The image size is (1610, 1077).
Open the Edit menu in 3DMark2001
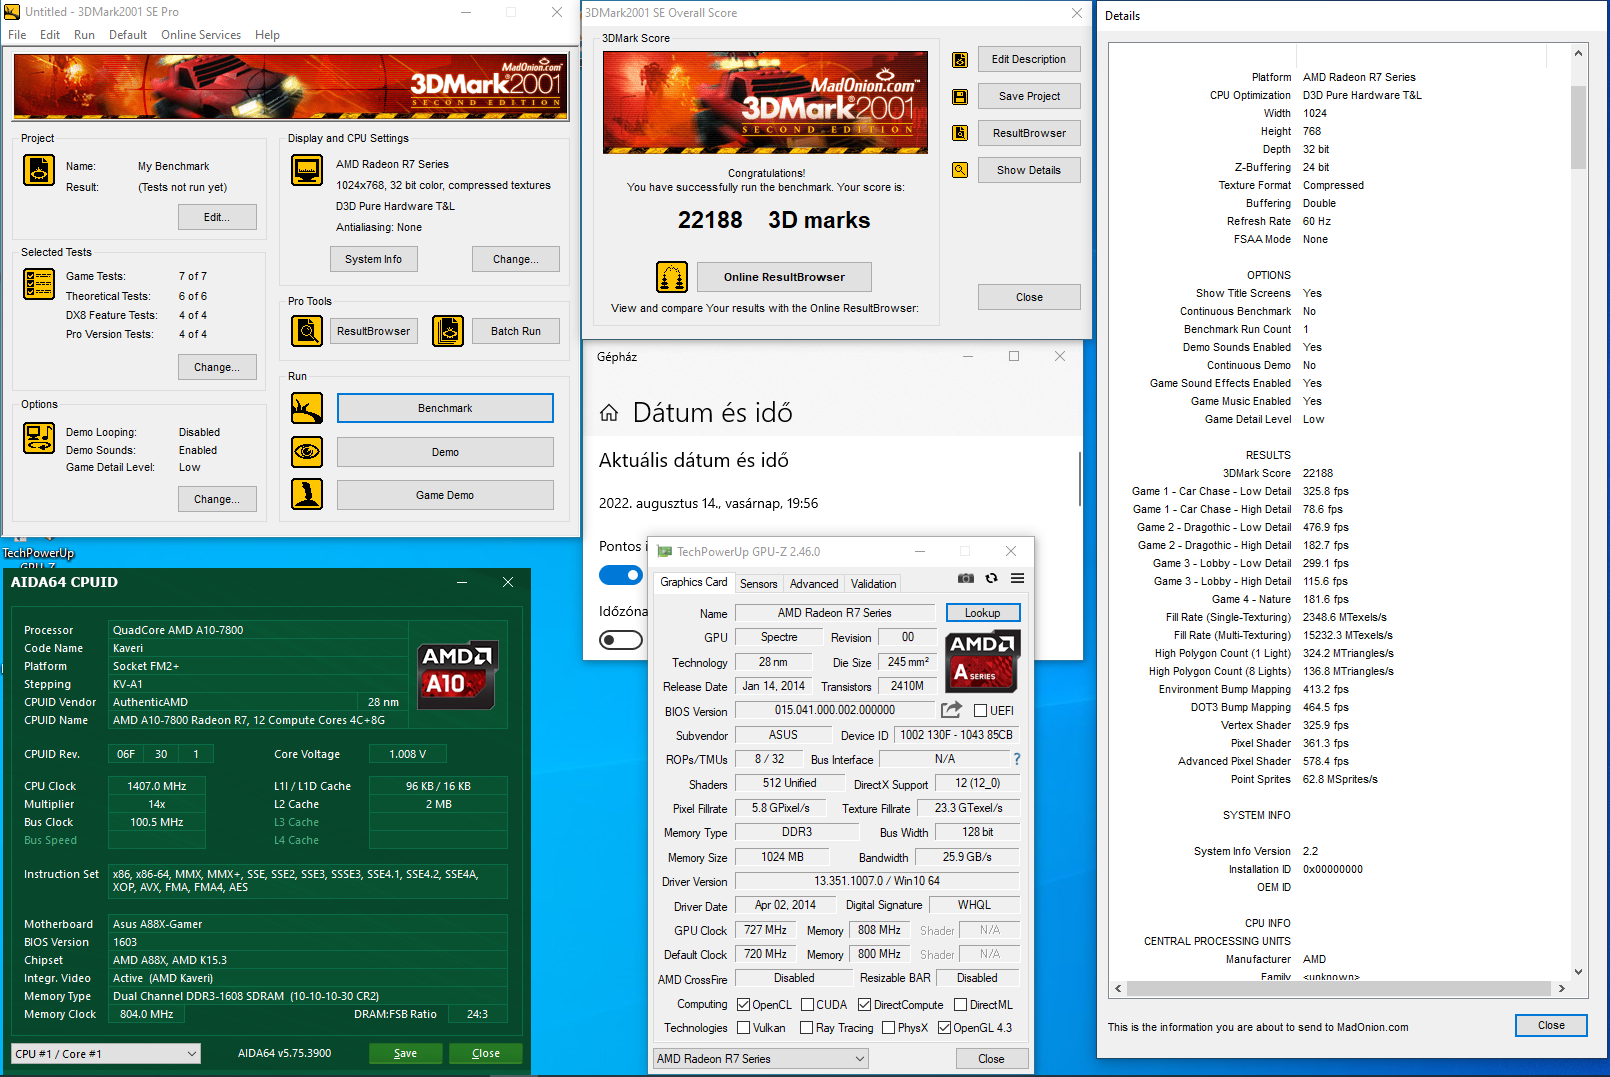pyautogui.click(x=50, y=35)
